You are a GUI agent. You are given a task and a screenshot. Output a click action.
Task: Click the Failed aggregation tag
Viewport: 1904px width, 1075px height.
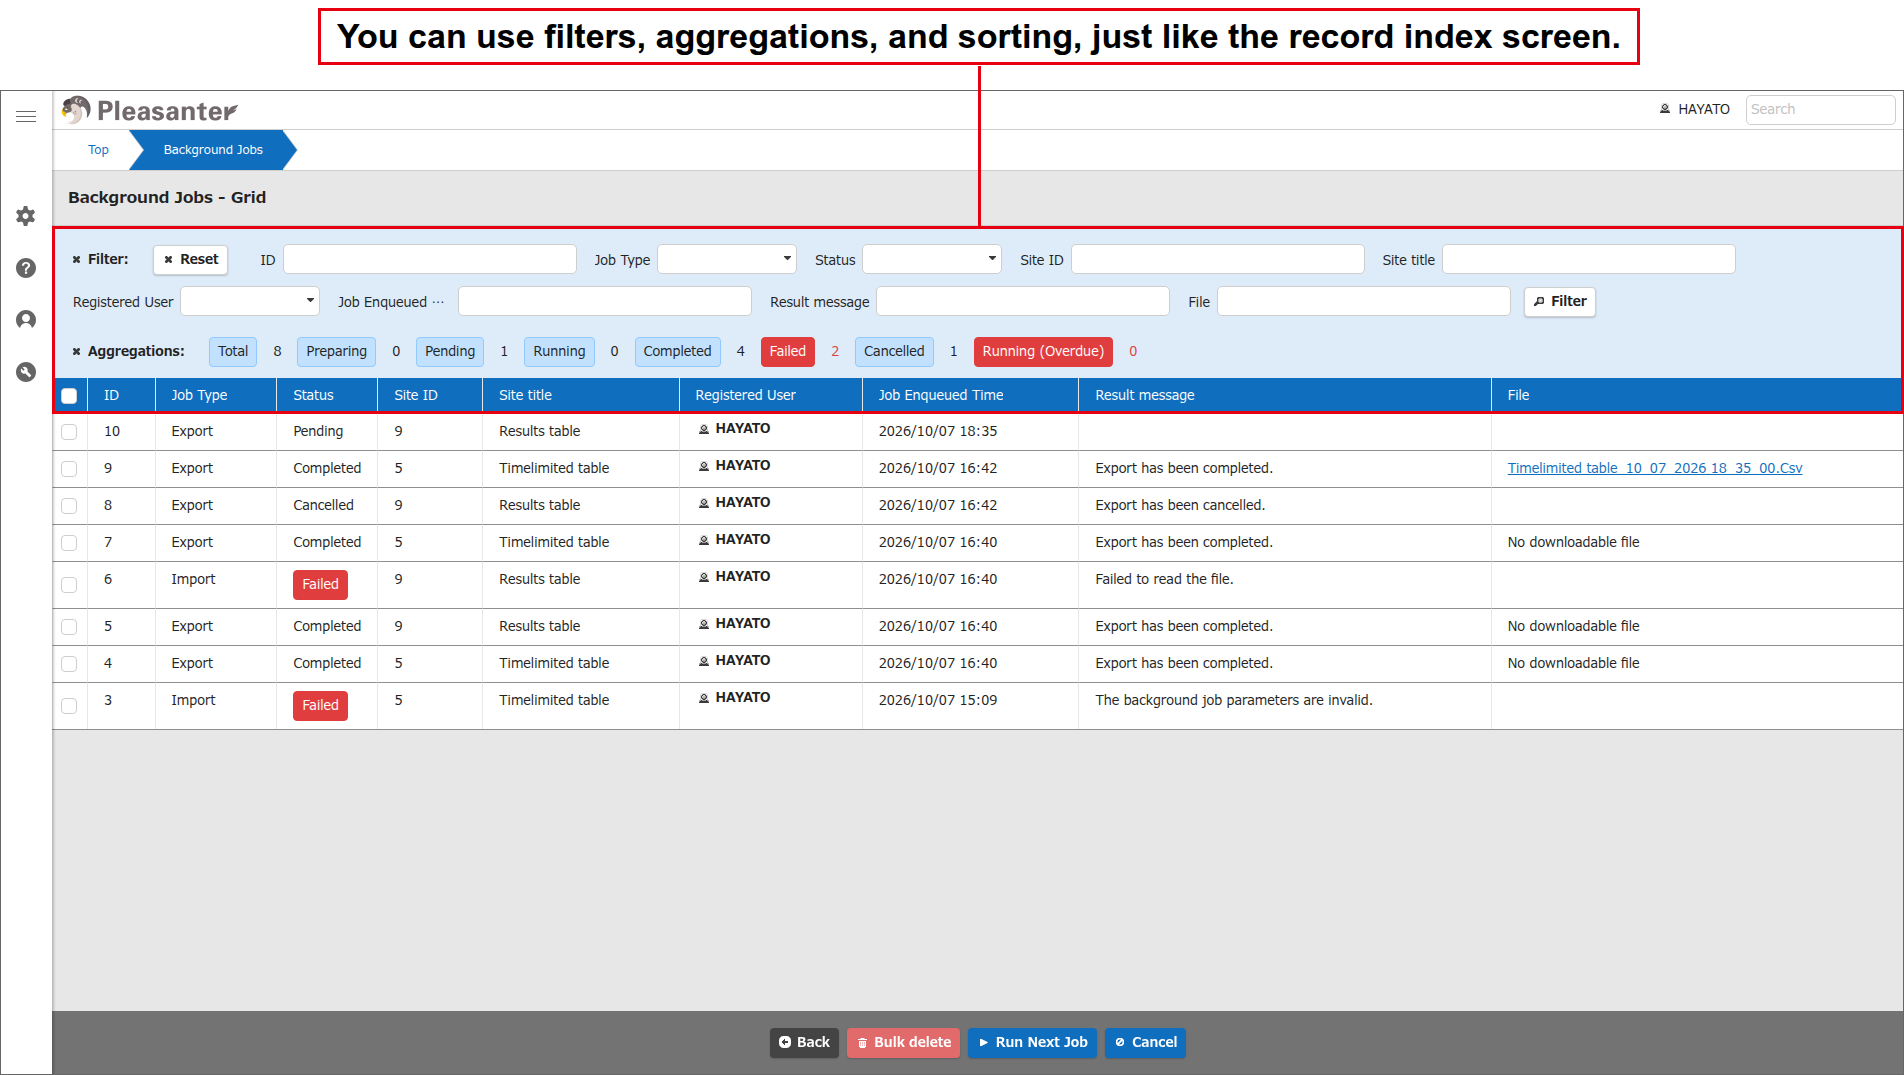788,351
